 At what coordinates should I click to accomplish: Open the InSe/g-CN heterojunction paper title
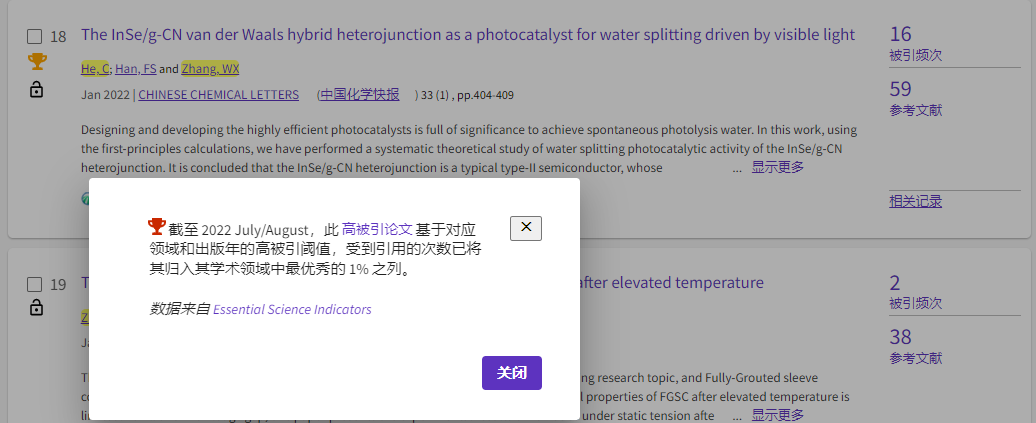467,35
